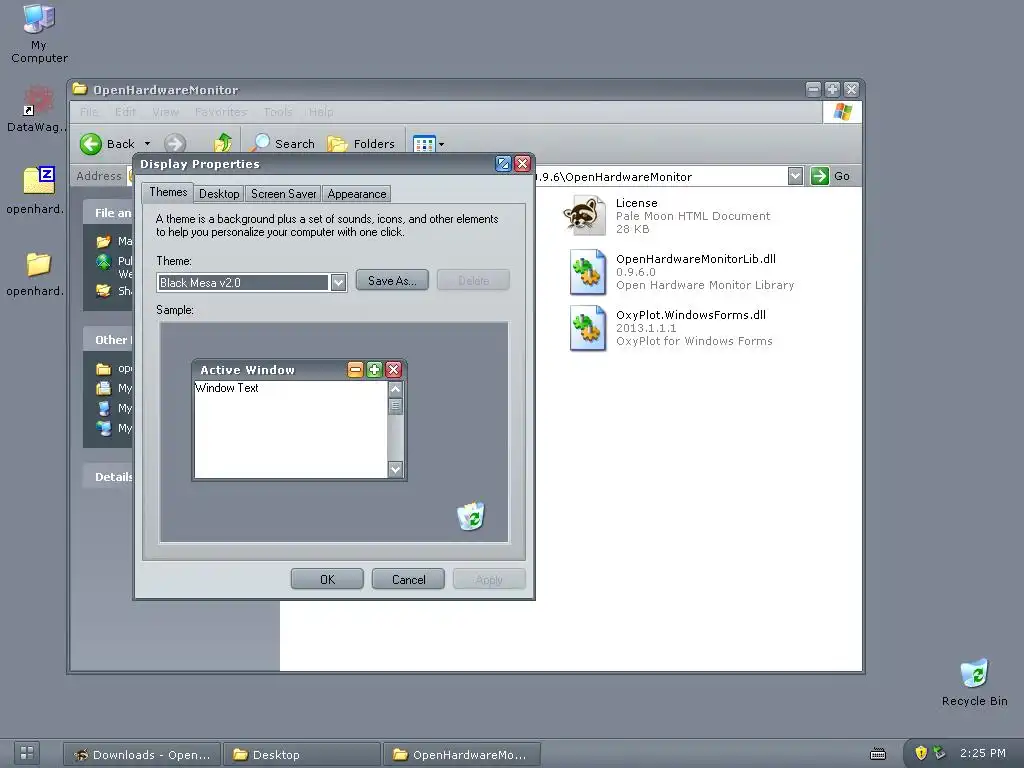Click the Windows flag logo in Explorer

pos(842,112)
